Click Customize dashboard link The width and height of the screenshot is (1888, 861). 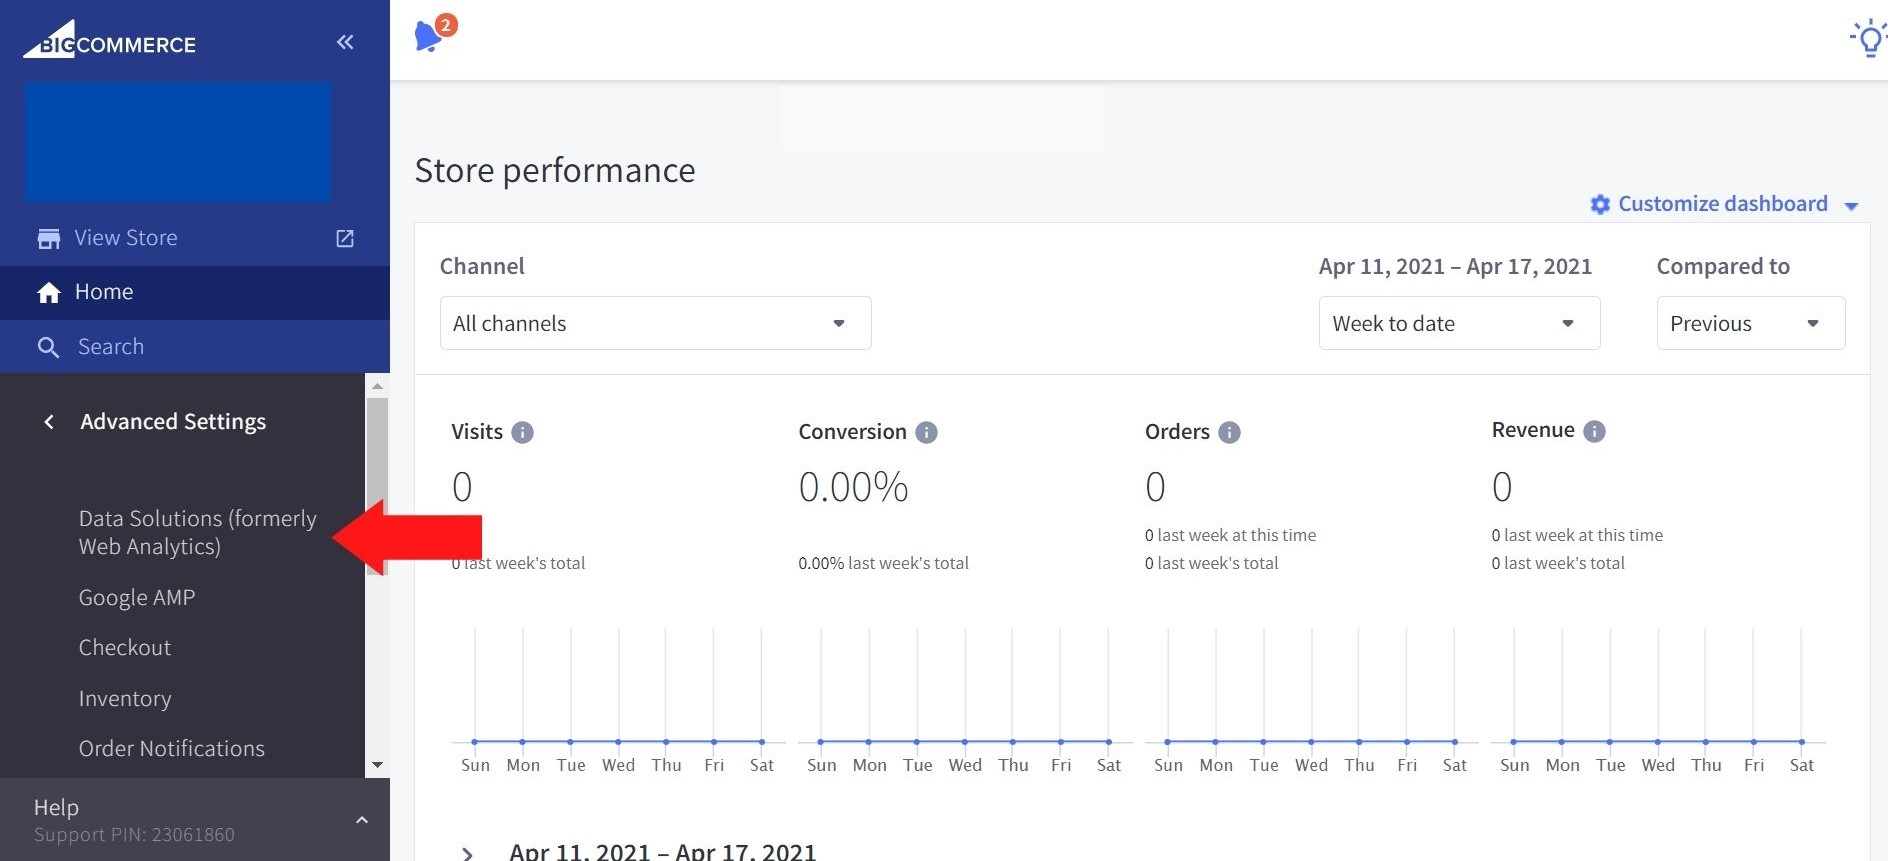(1722, 204)
